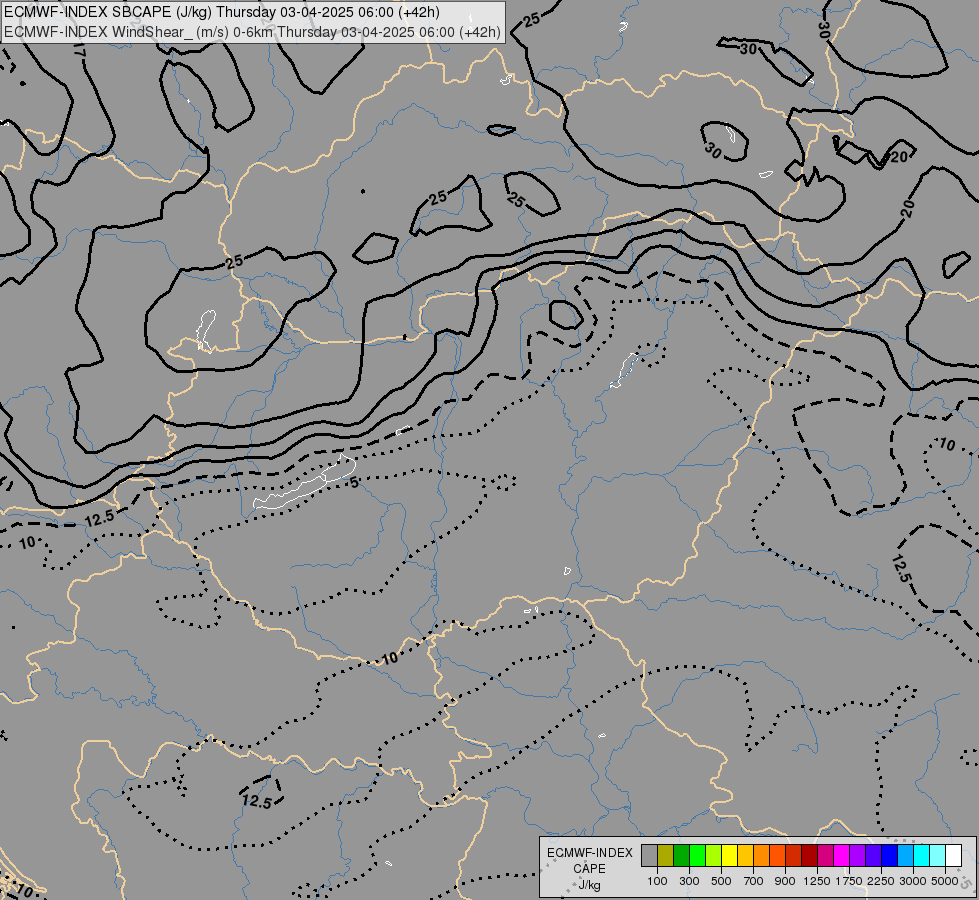Click the gray CAPE legend swatch
The width and height of the screenshot is (979, 900).
[x=649, y=856]
